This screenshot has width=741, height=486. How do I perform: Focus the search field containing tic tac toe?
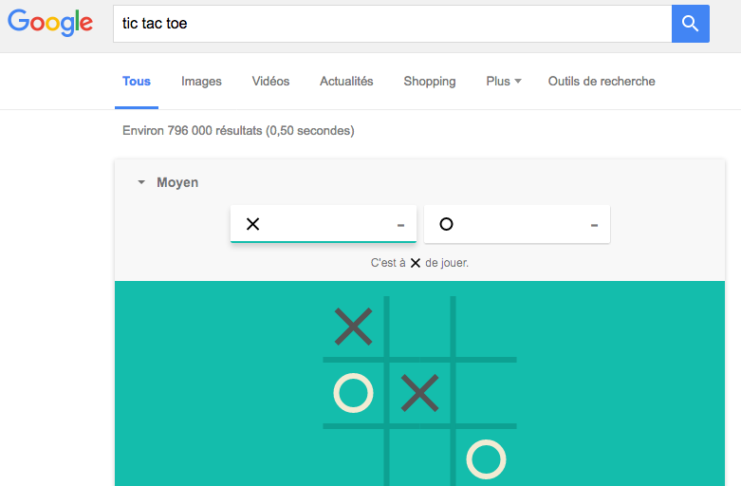(392, 24)
